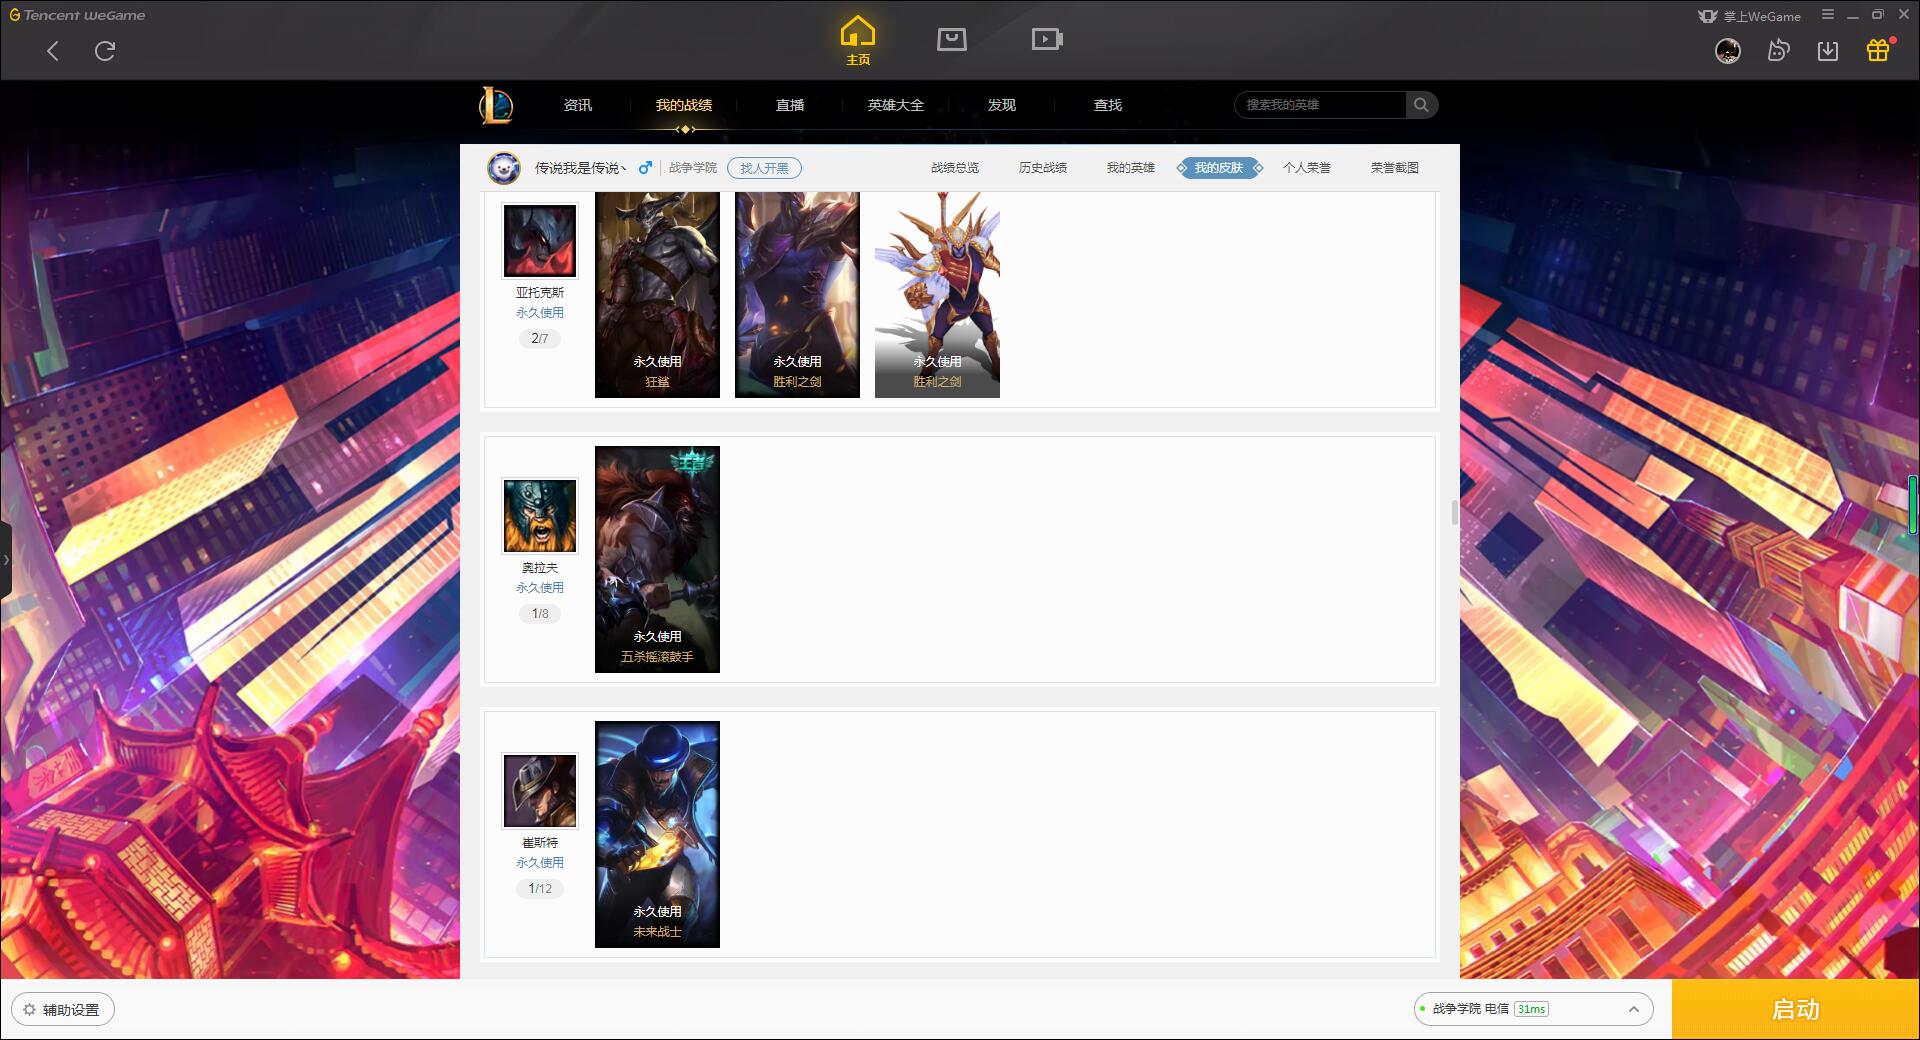Screen dimensions: 1920x1040
Task: Click the search magnifier button
Action: (1421, 105)
